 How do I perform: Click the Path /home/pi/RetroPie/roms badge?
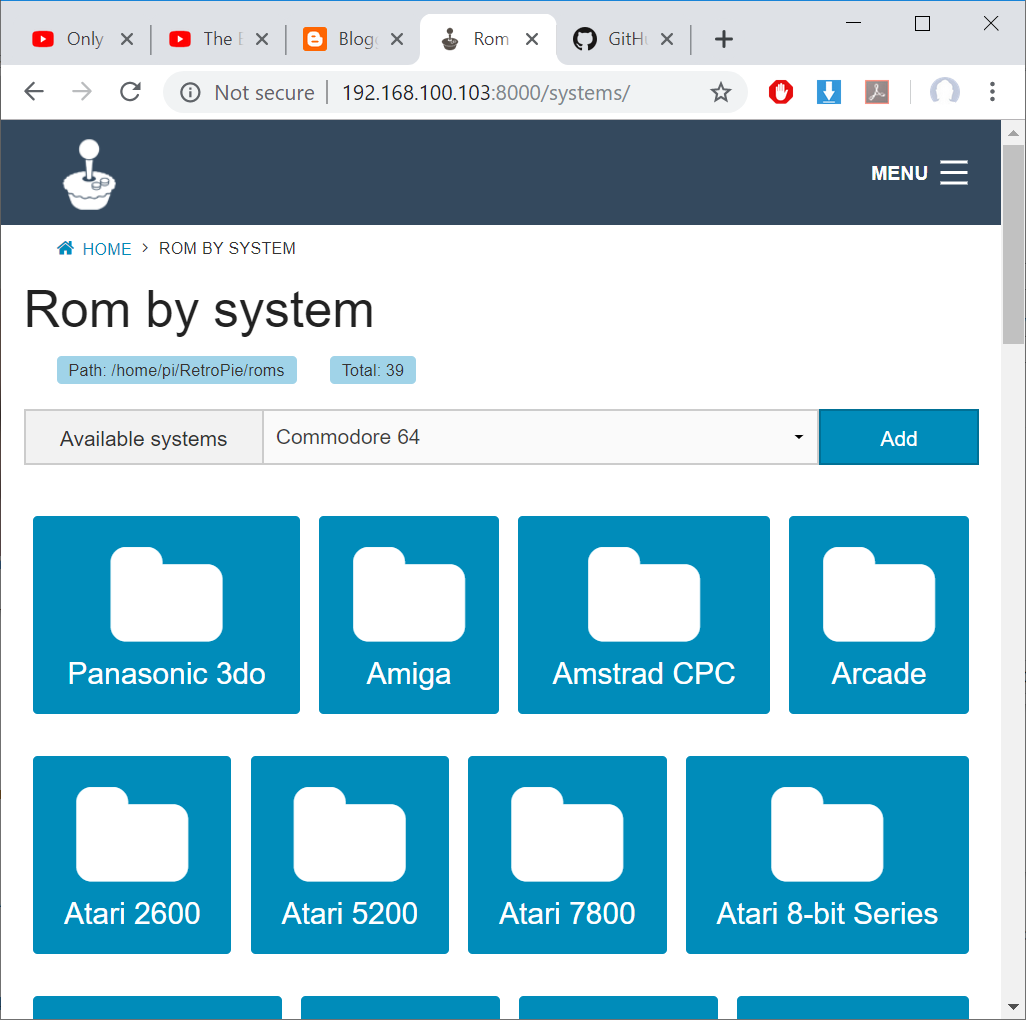pyautogui.click(x=177, y=370)
